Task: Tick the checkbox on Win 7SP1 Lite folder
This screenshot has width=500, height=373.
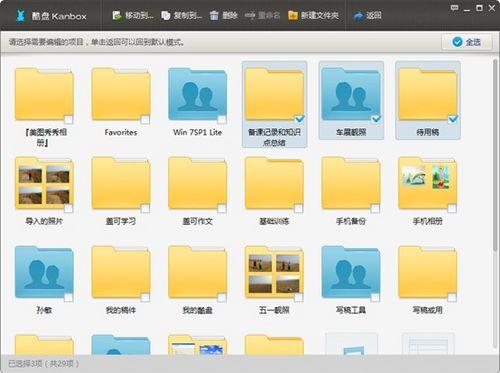Action: [x=222, y=119]
